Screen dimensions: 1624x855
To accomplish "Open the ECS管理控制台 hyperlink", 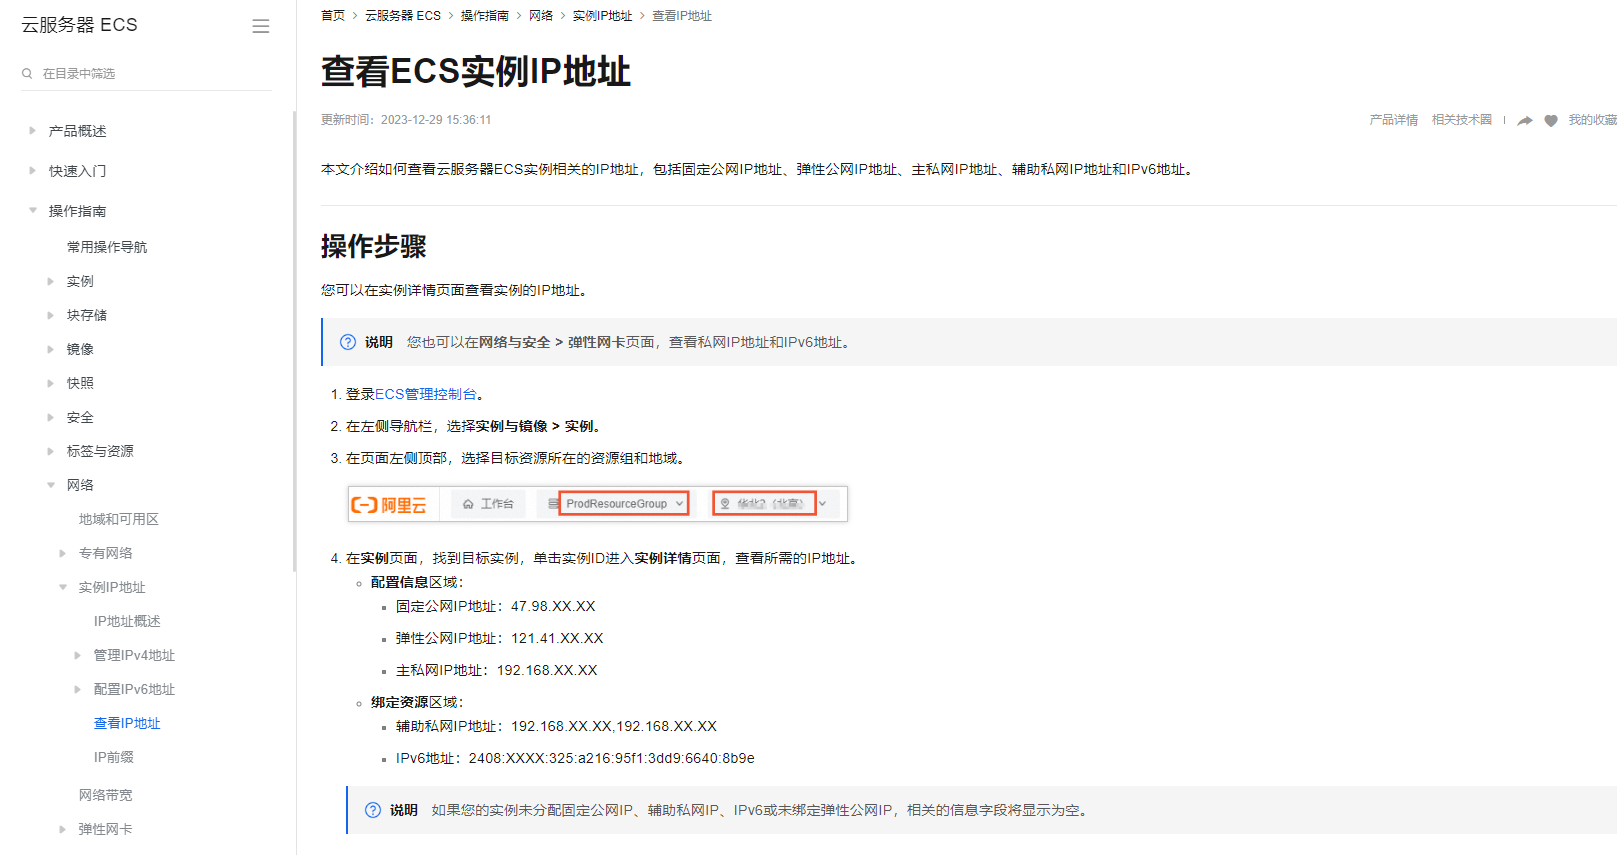I will click(x=426, y=395).
